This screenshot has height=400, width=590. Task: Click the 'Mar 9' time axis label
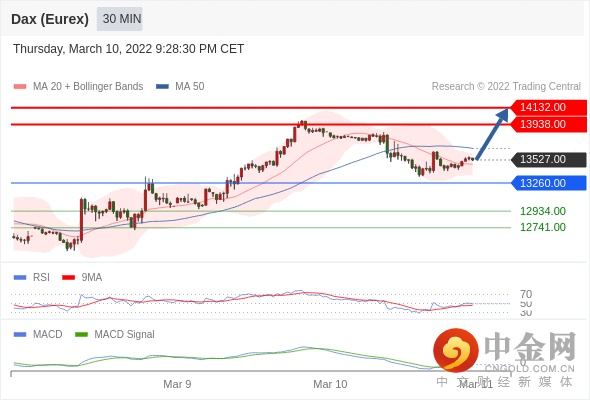click(177, 384)
